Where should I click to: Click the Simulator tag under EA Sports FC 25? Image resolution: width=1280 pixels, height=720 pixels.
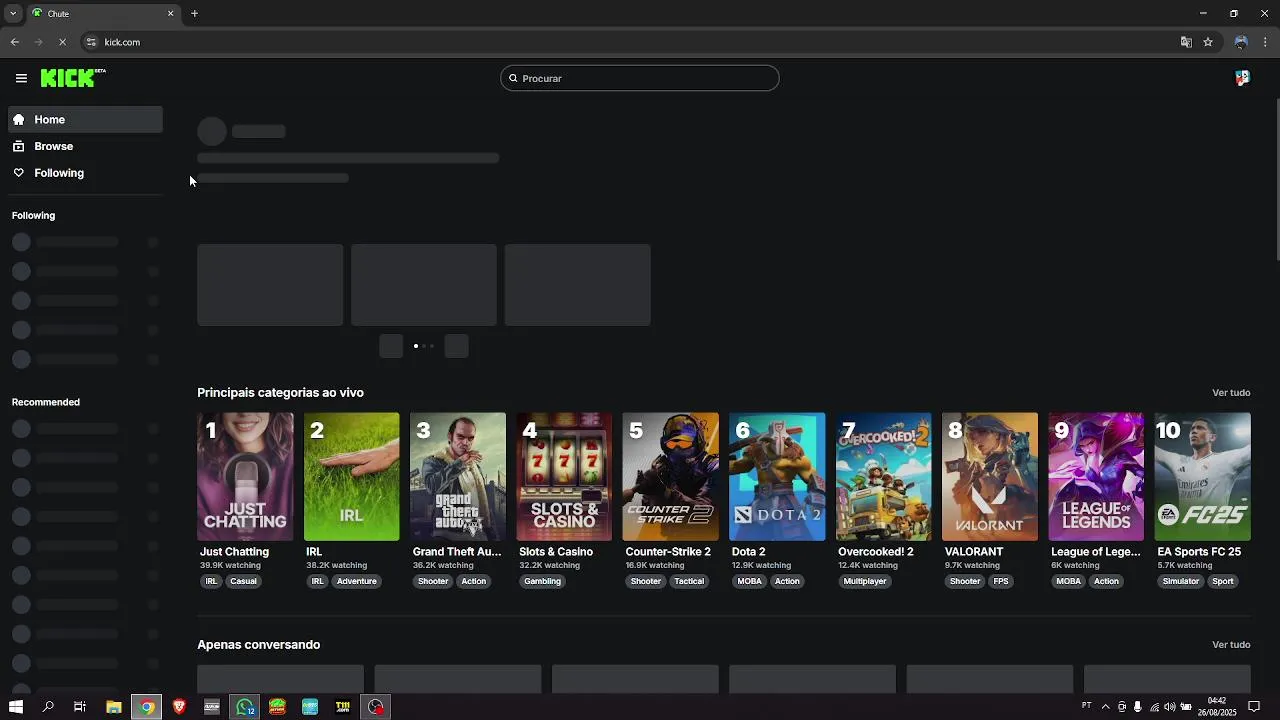tap(1180, 581)
